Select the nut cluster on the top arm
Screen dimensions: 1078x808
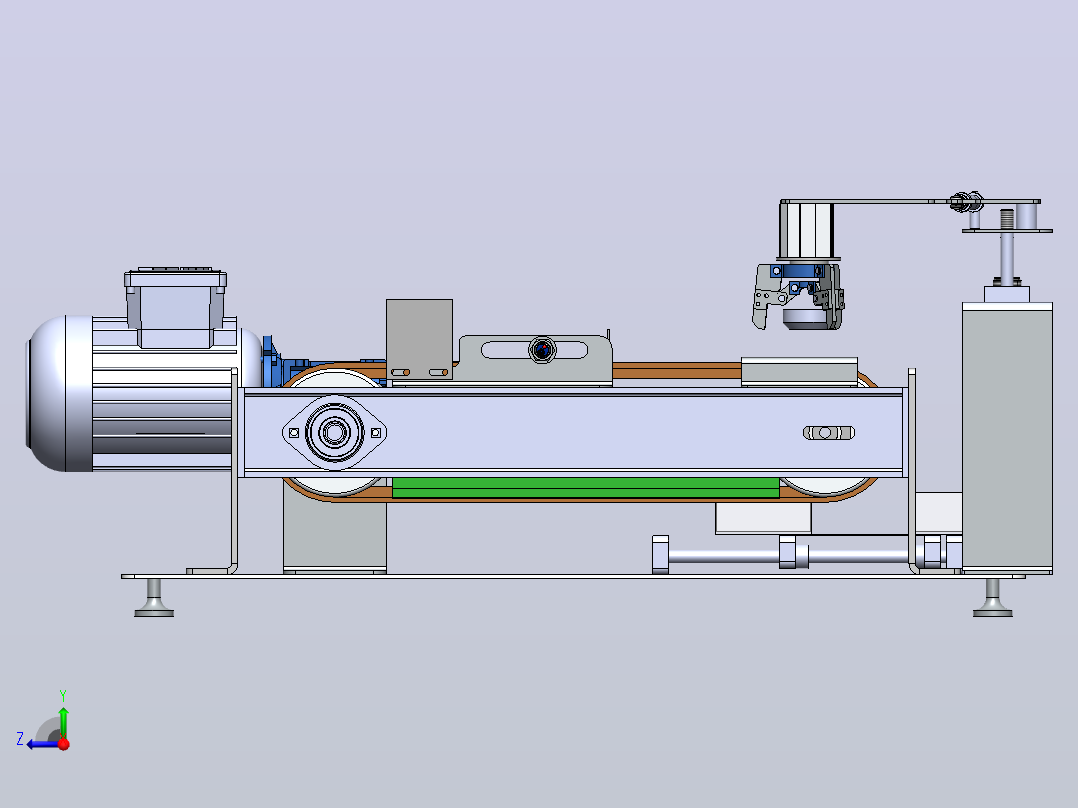[x=966, y=202]
